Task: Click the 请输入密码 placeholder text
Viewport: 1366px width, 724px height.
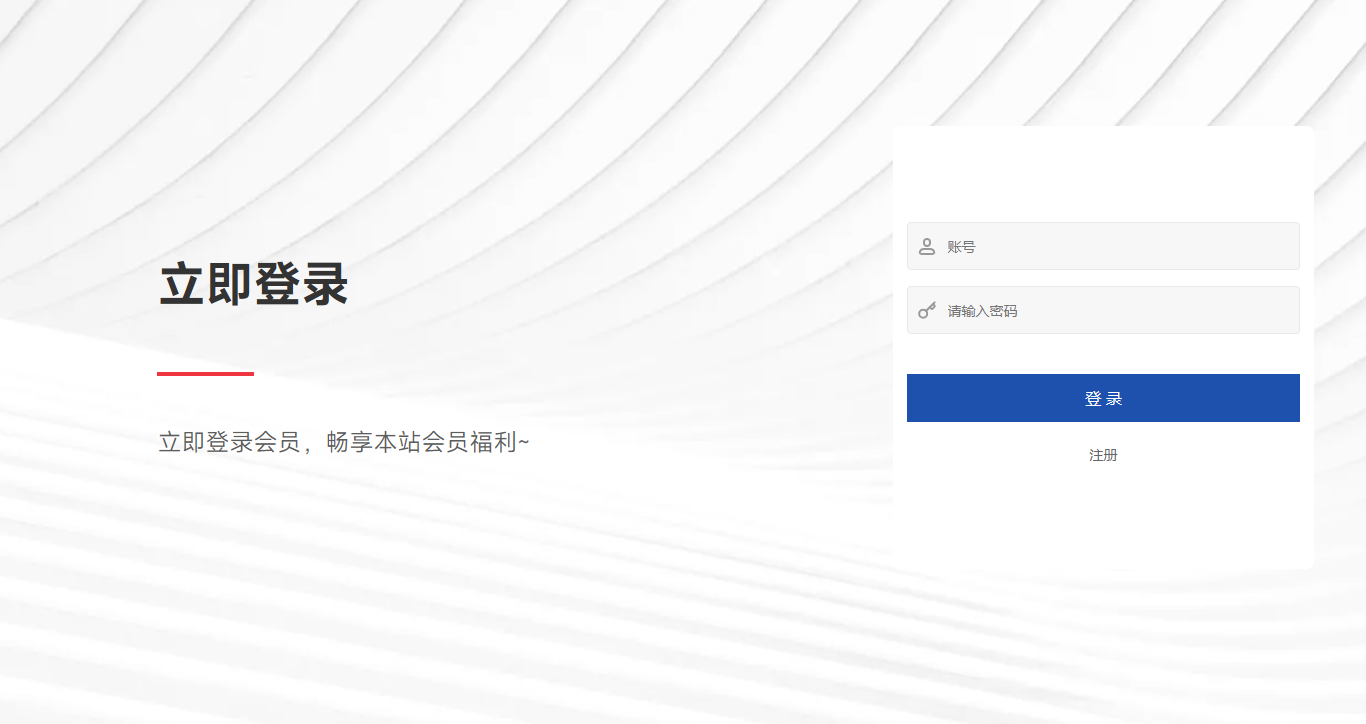Action: pos(982,311)
